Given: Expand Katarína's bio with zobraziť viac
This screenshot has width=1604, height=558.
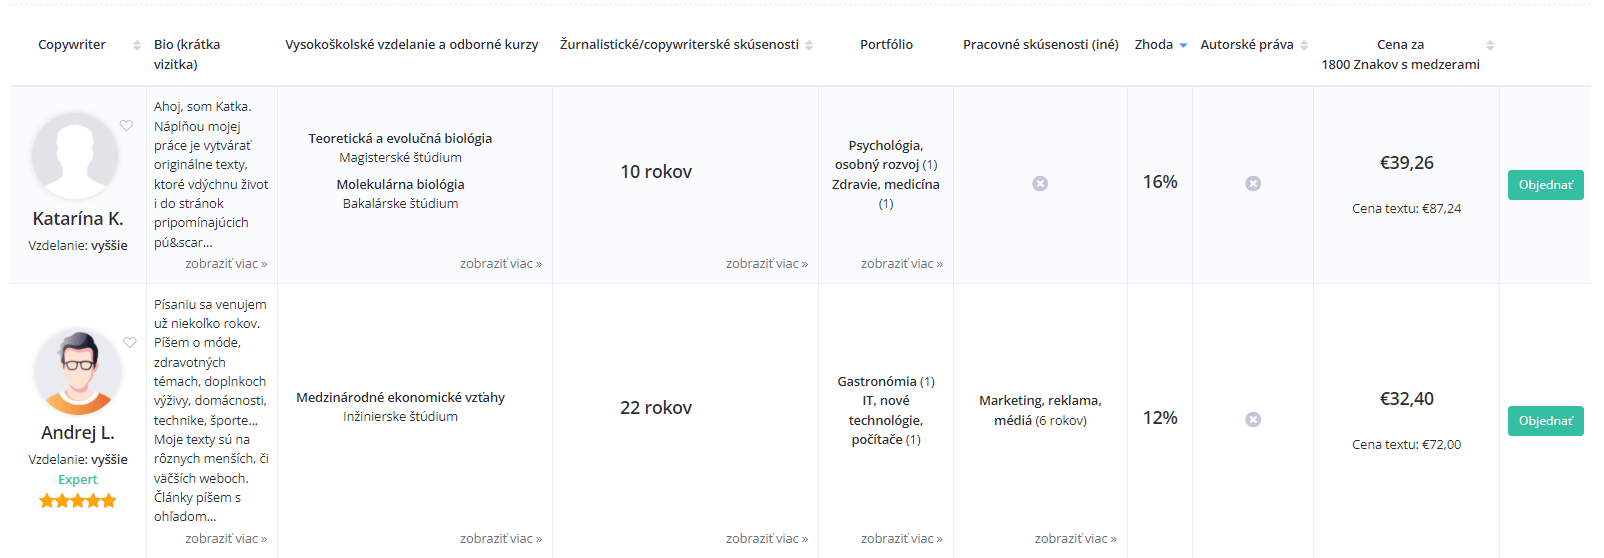Looking at the screenshot, I should click(x=226, y=264).
